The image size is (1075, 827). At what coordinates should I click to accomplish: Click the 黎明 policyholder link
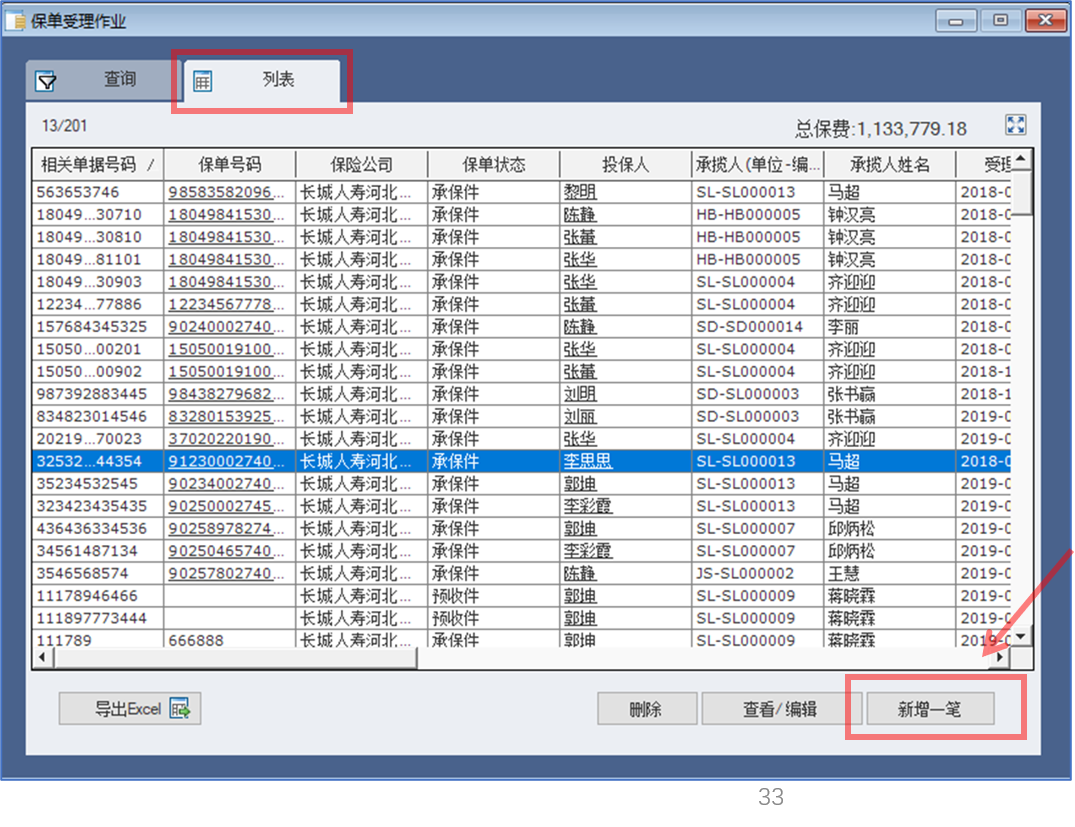(579, 193)
